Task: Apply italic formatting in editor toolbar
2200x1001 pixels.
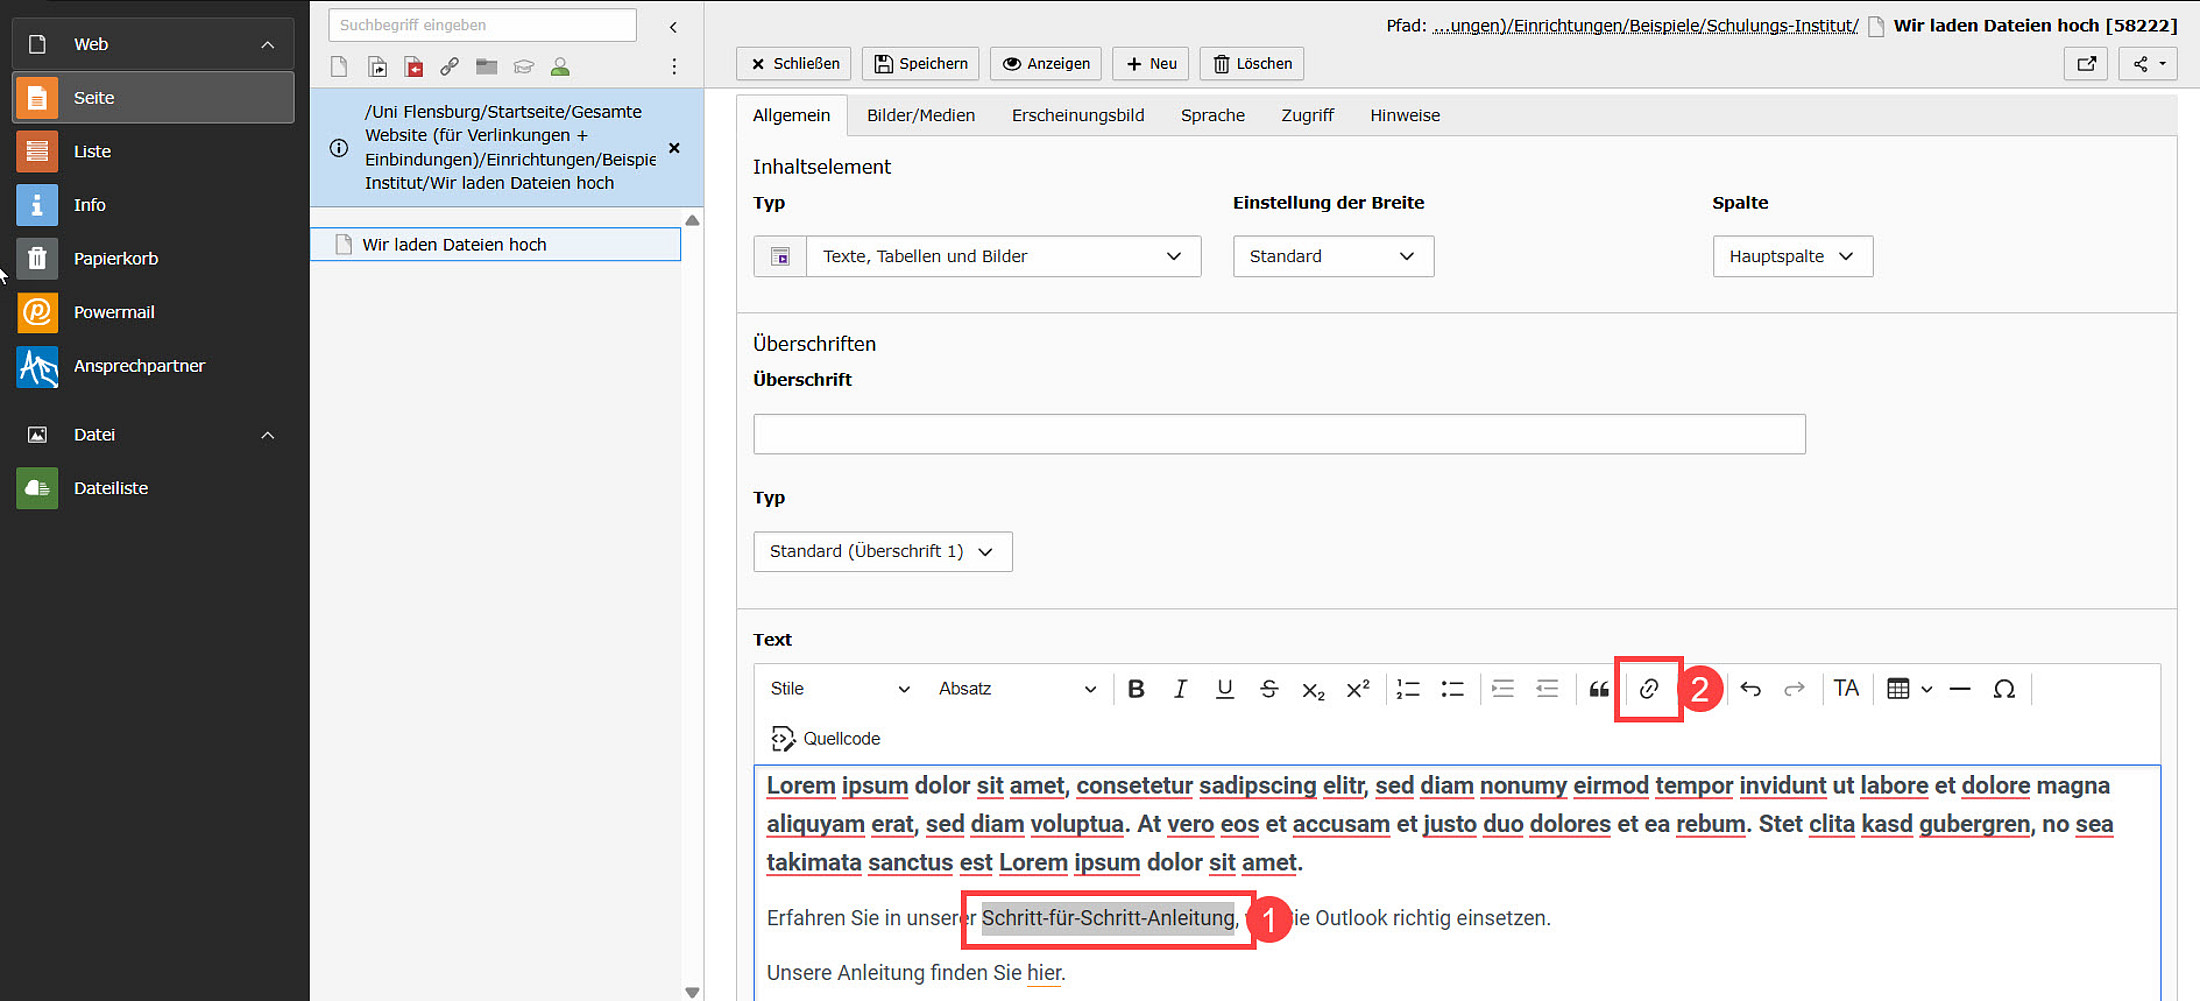Action: pyautogui.click(x=1180, y=689)
